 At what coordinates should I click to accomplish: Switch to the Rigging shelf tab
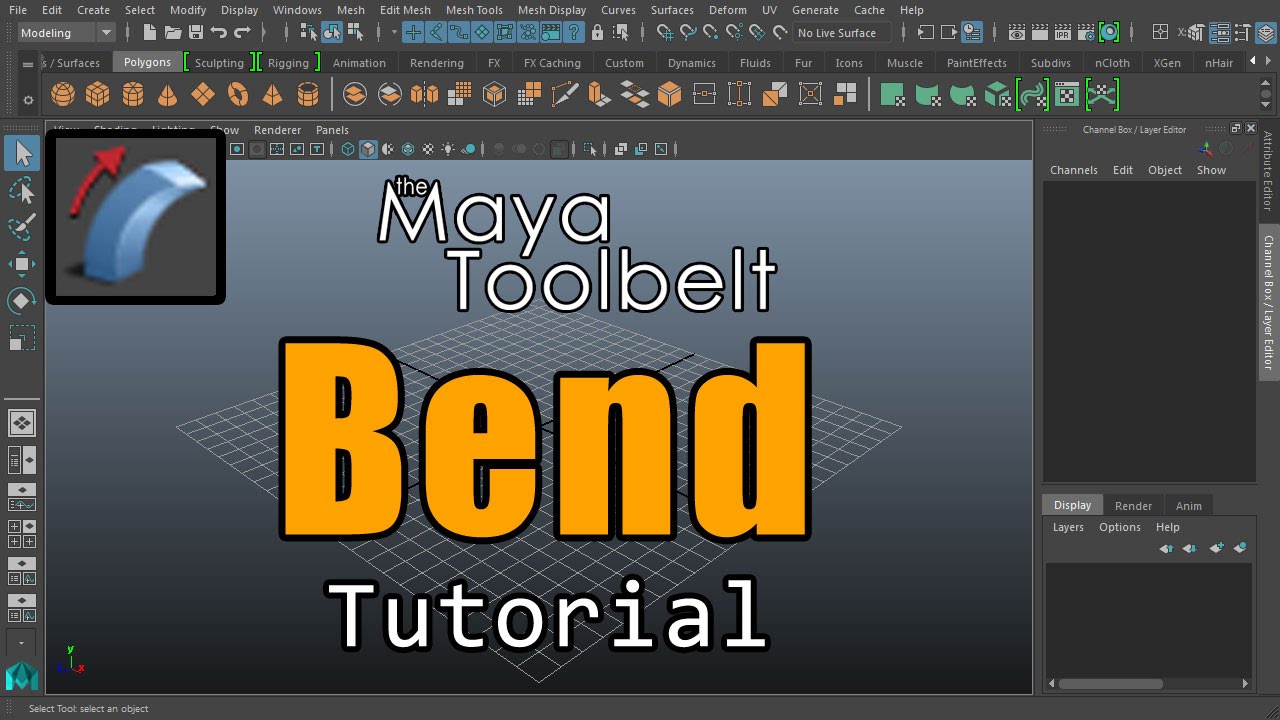tap(288, 63)
